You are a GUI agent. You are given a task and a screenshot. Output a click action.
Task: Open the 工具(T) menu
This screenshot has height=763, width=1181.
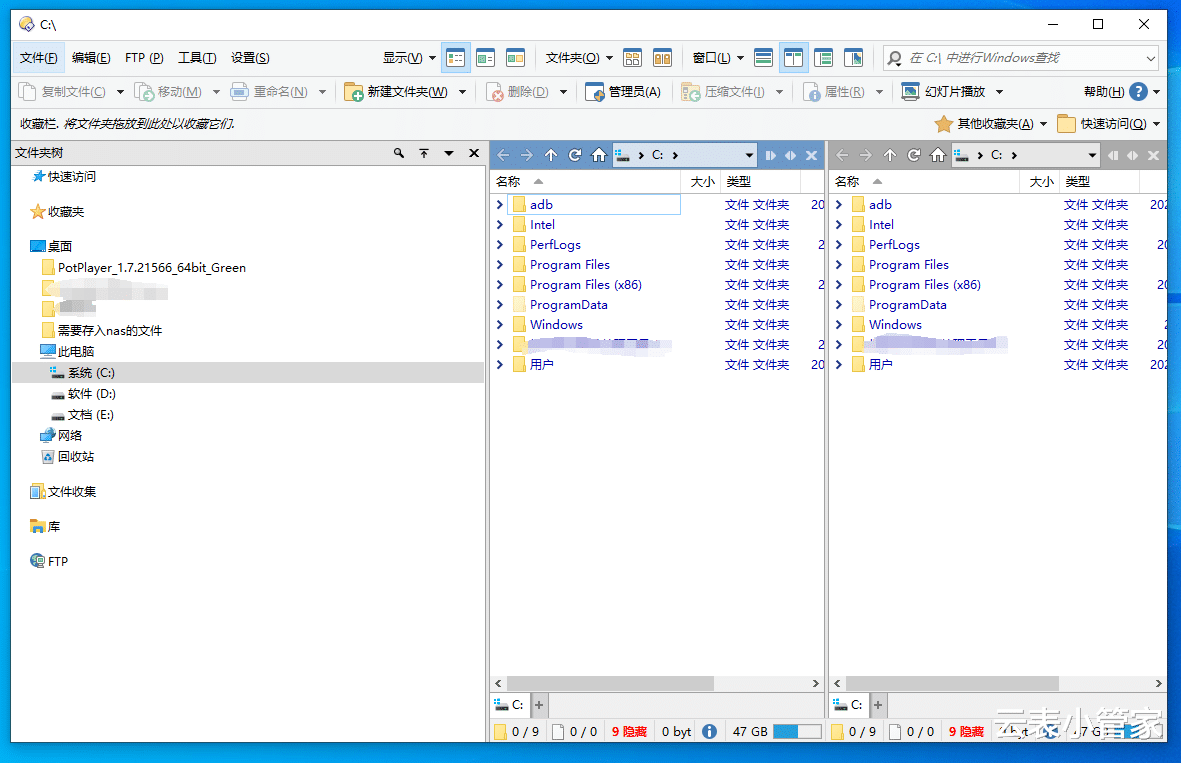click(197, 58)
